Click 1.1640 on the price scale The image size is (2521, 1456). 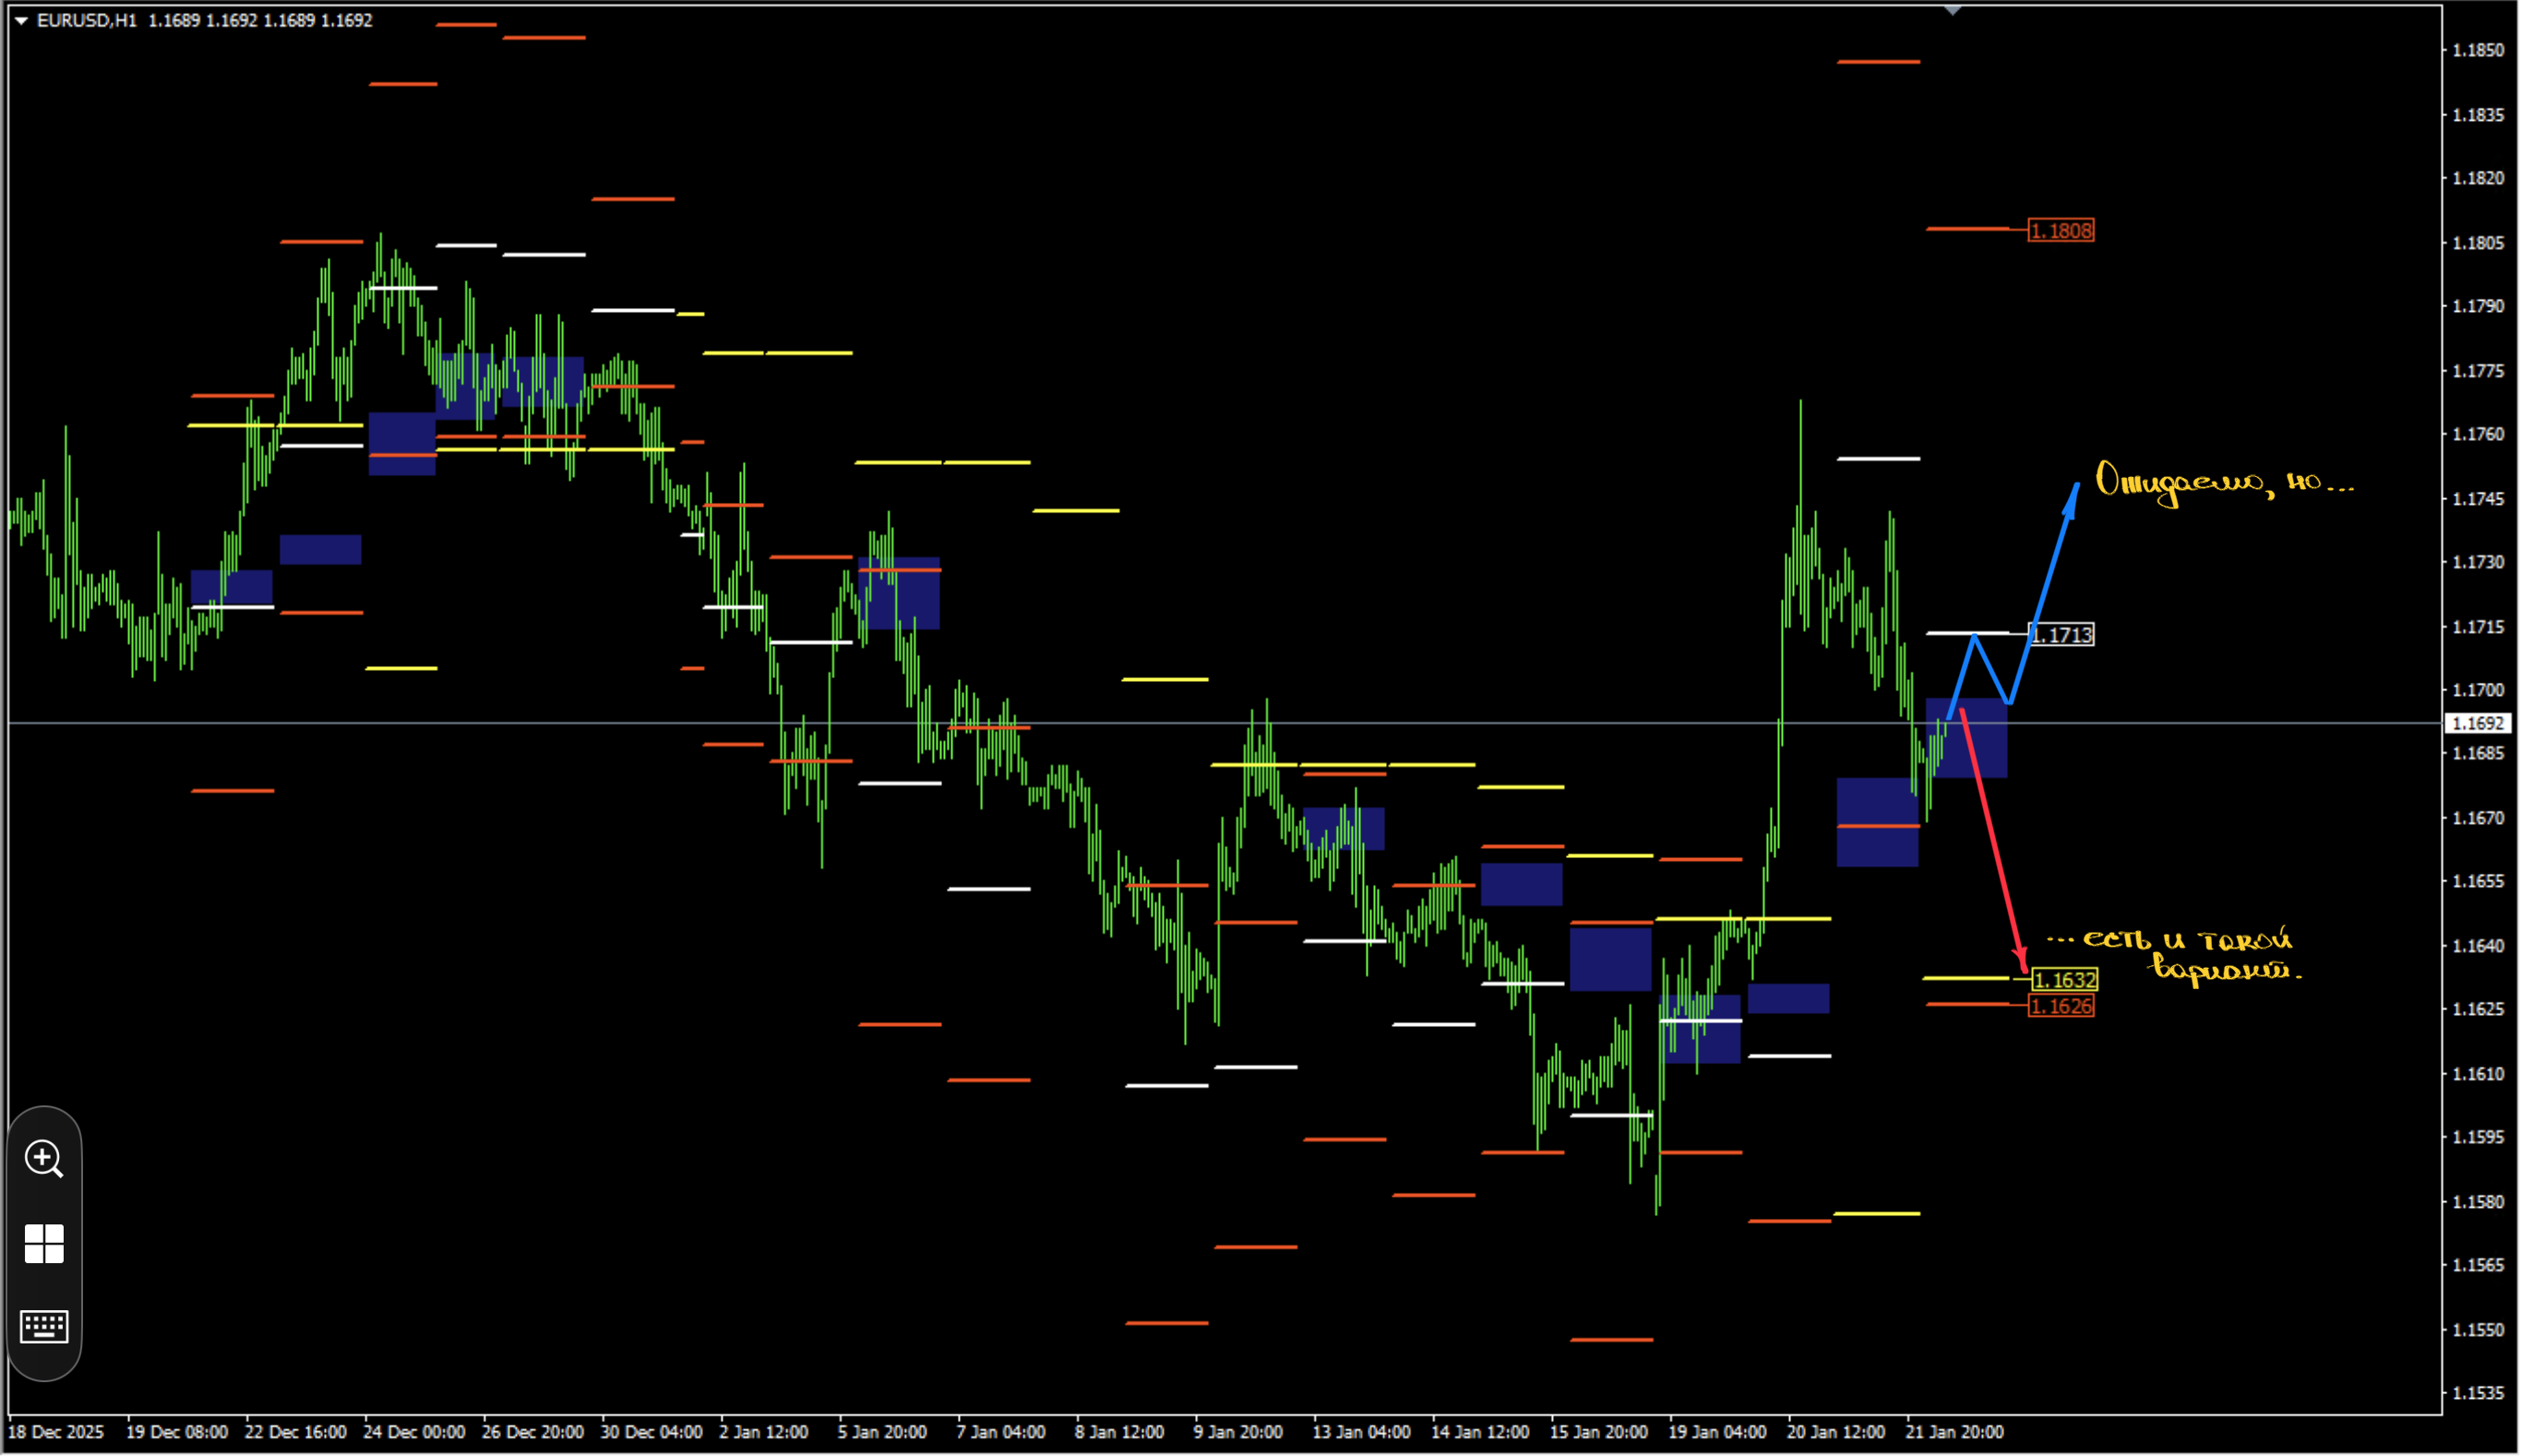point(2478,946)
